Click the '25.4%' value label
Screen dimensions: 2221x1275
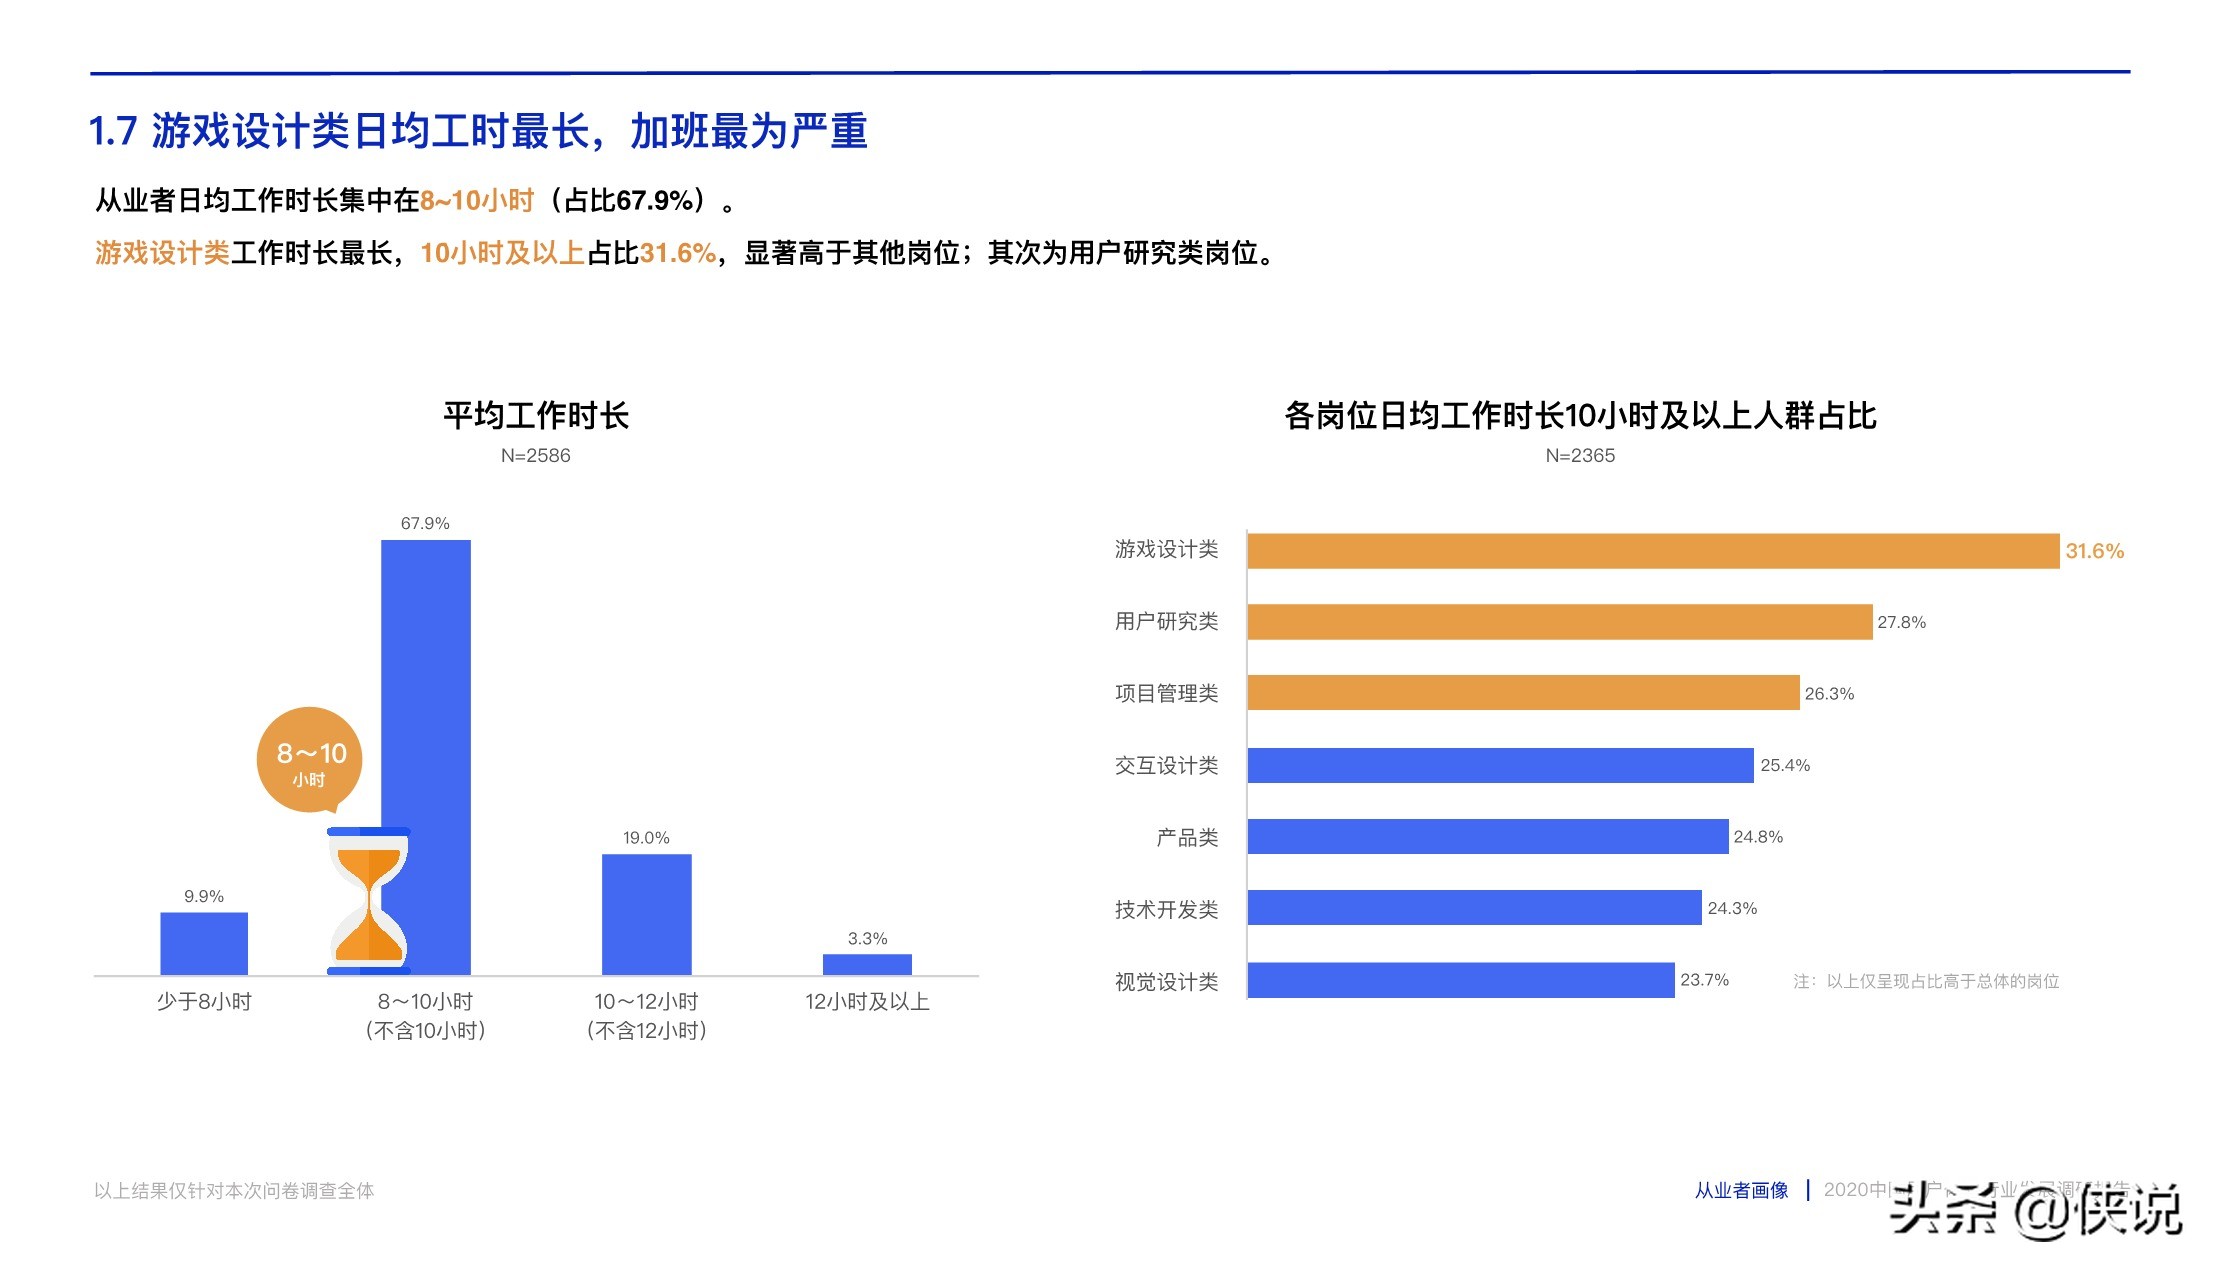(x=1785, y=765)
